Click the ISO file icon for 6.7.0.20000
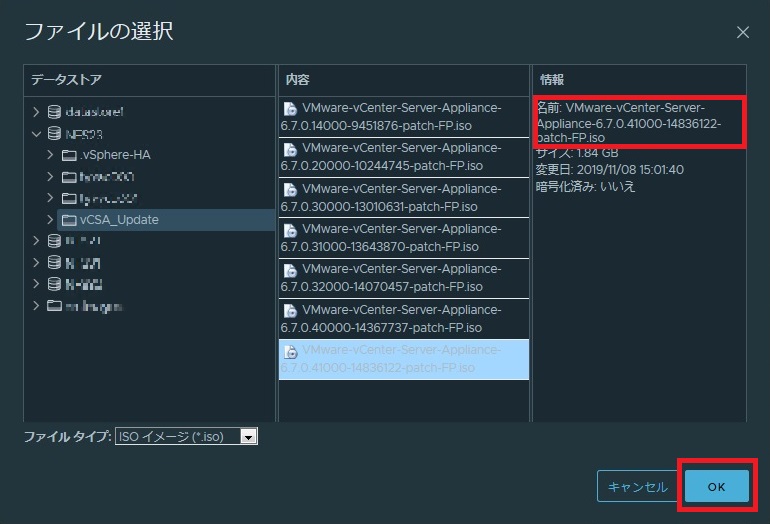The image size is (770, 524). pyautogui.click(x=290, y=149)
